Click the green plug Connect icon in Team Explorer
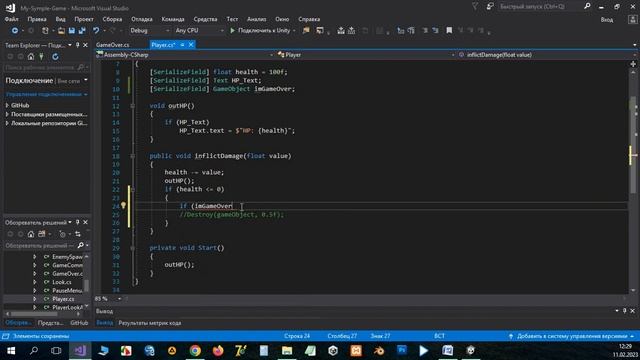Image resolution: width=640 pixels, height=360 pixels. tap(41, 57)
